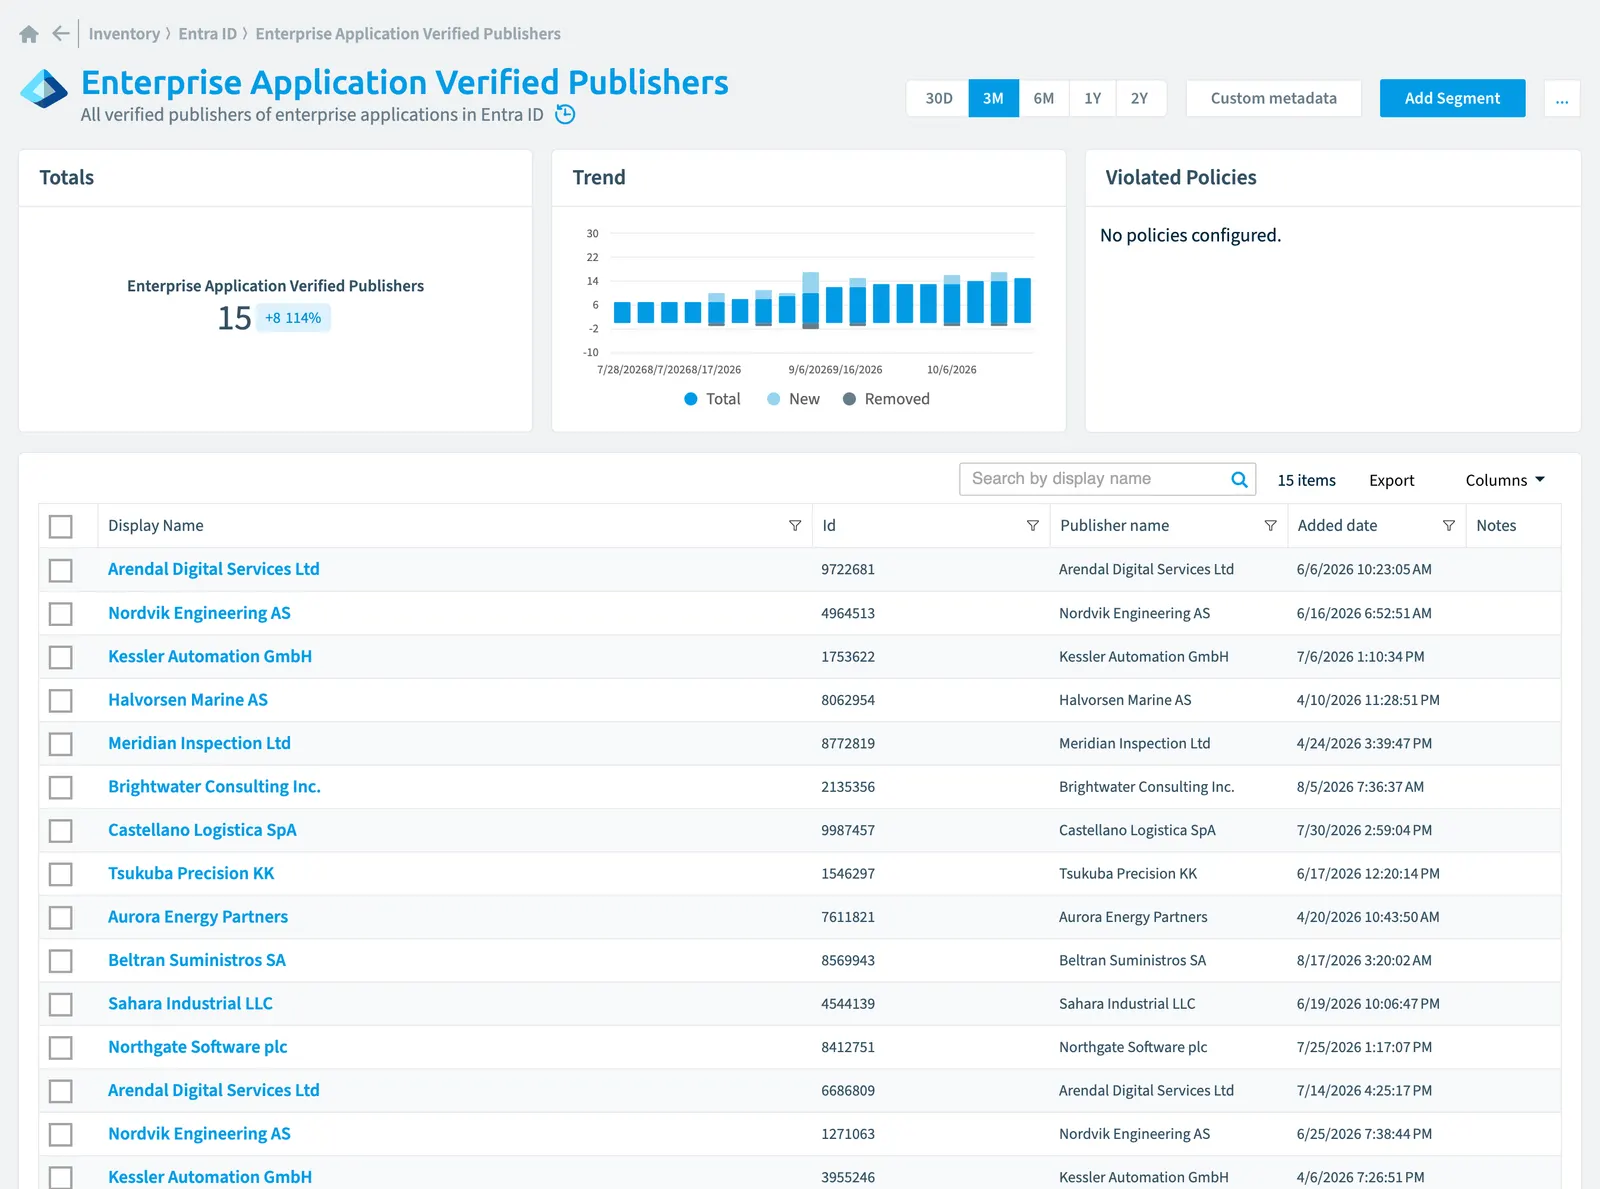Check the Brightwater Consulting Inc. row
This screenshot has height=1189, width=1600.
(61, 787)
